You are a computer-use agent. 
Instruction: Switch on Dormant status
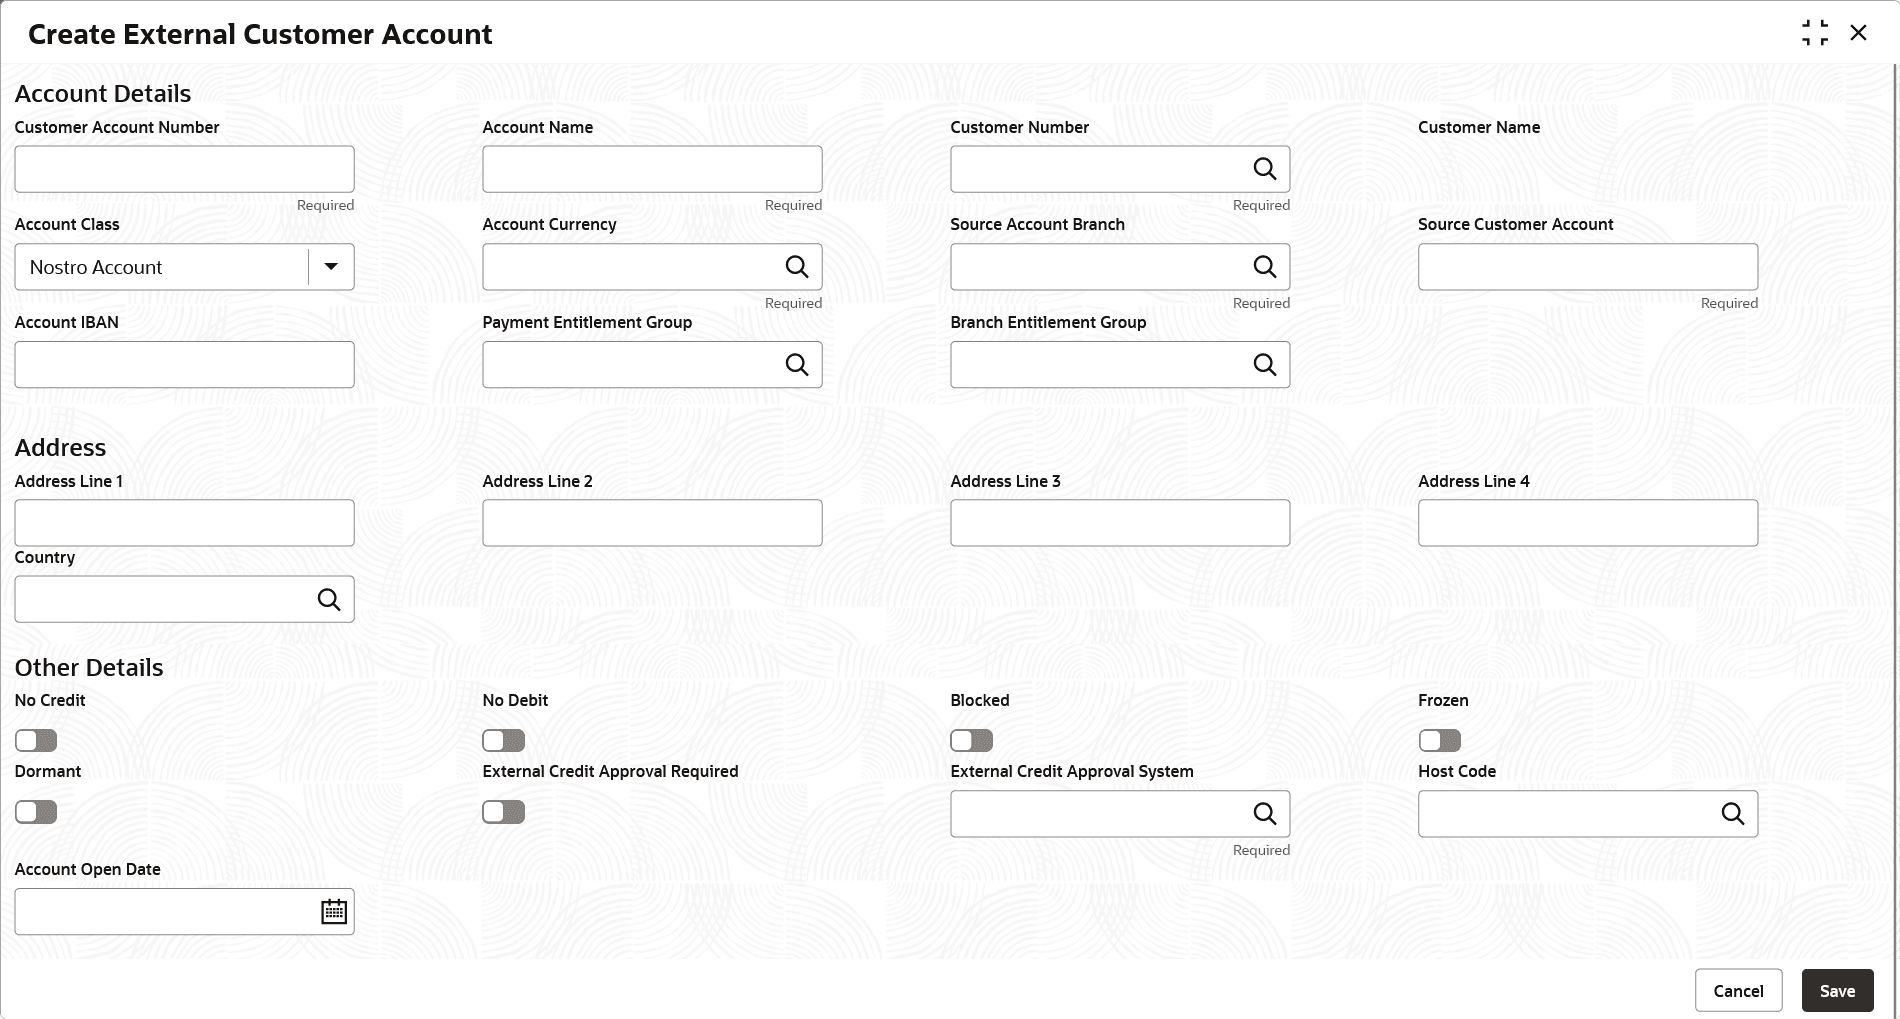tap(36, 812)
